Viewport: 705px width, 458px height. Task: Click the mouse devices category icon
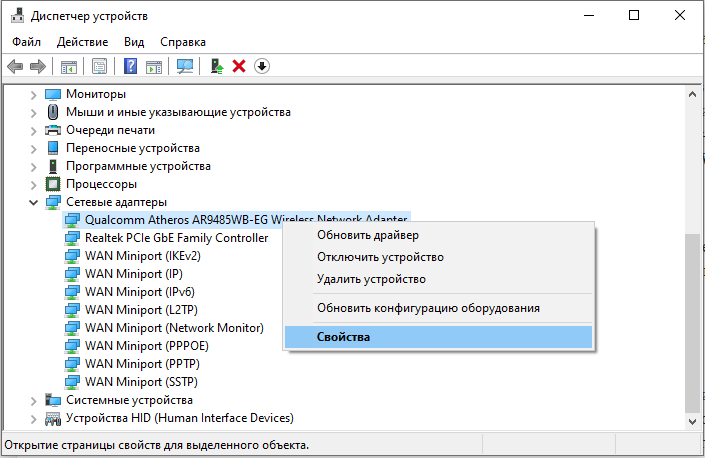tap(53, 112)
